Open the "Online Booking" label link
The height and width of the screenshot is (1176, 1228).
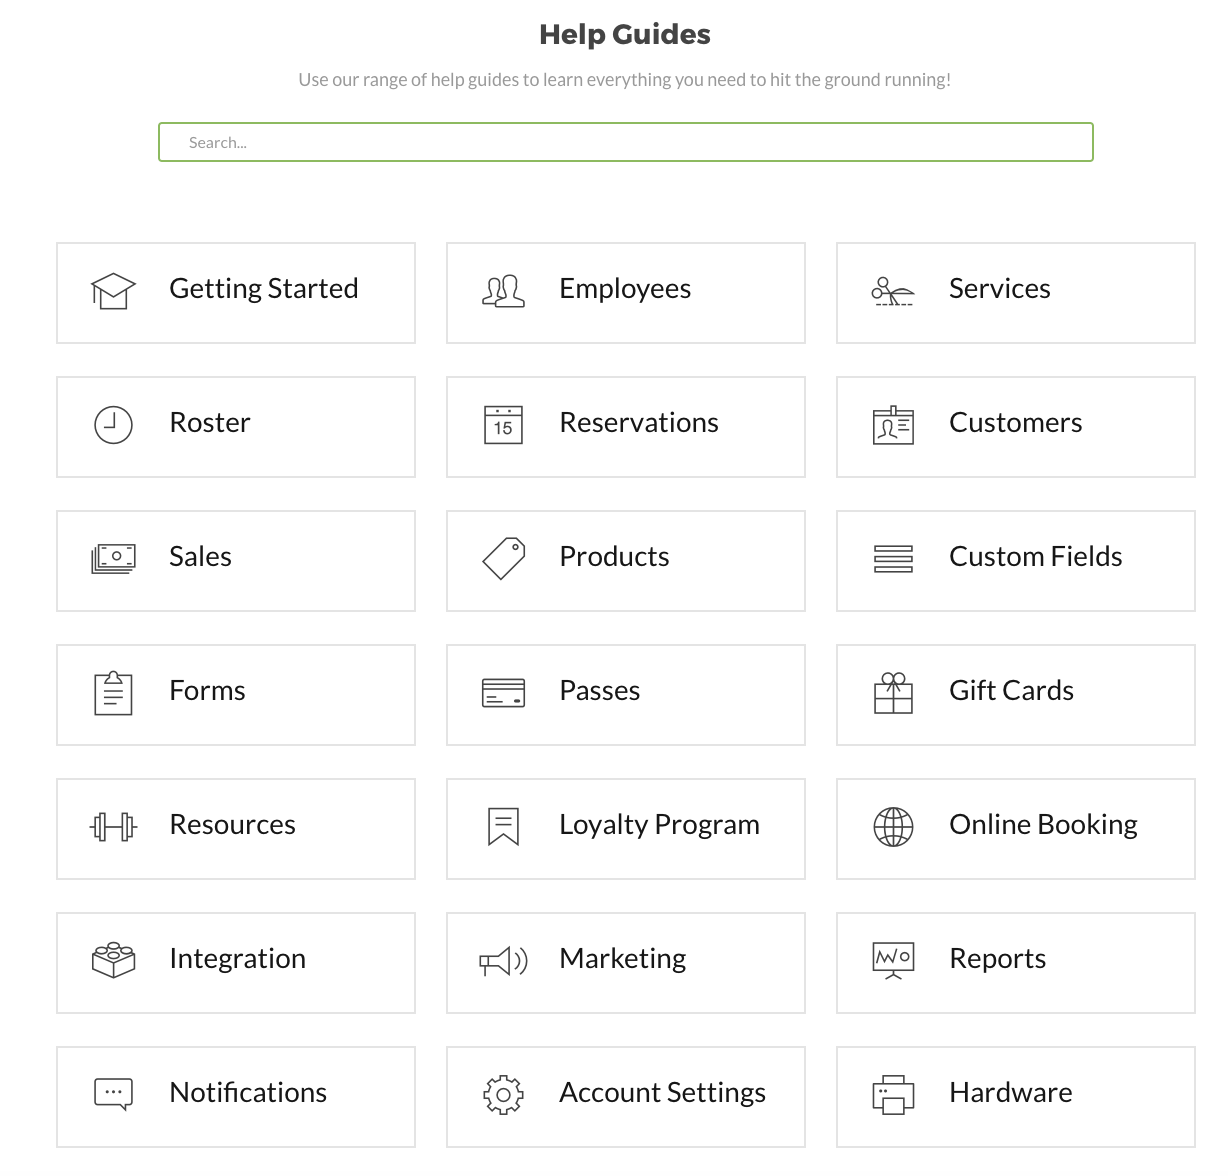(x=1043, y=824)
